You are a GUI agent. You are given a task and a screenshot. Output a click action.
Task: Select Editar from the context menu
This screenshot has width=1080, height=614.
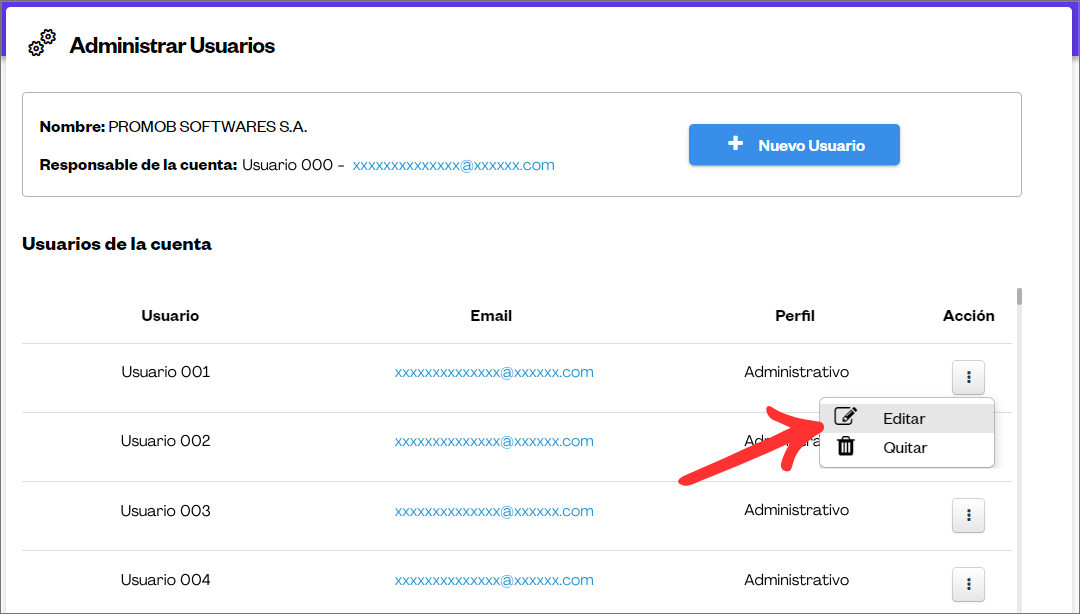904,418
